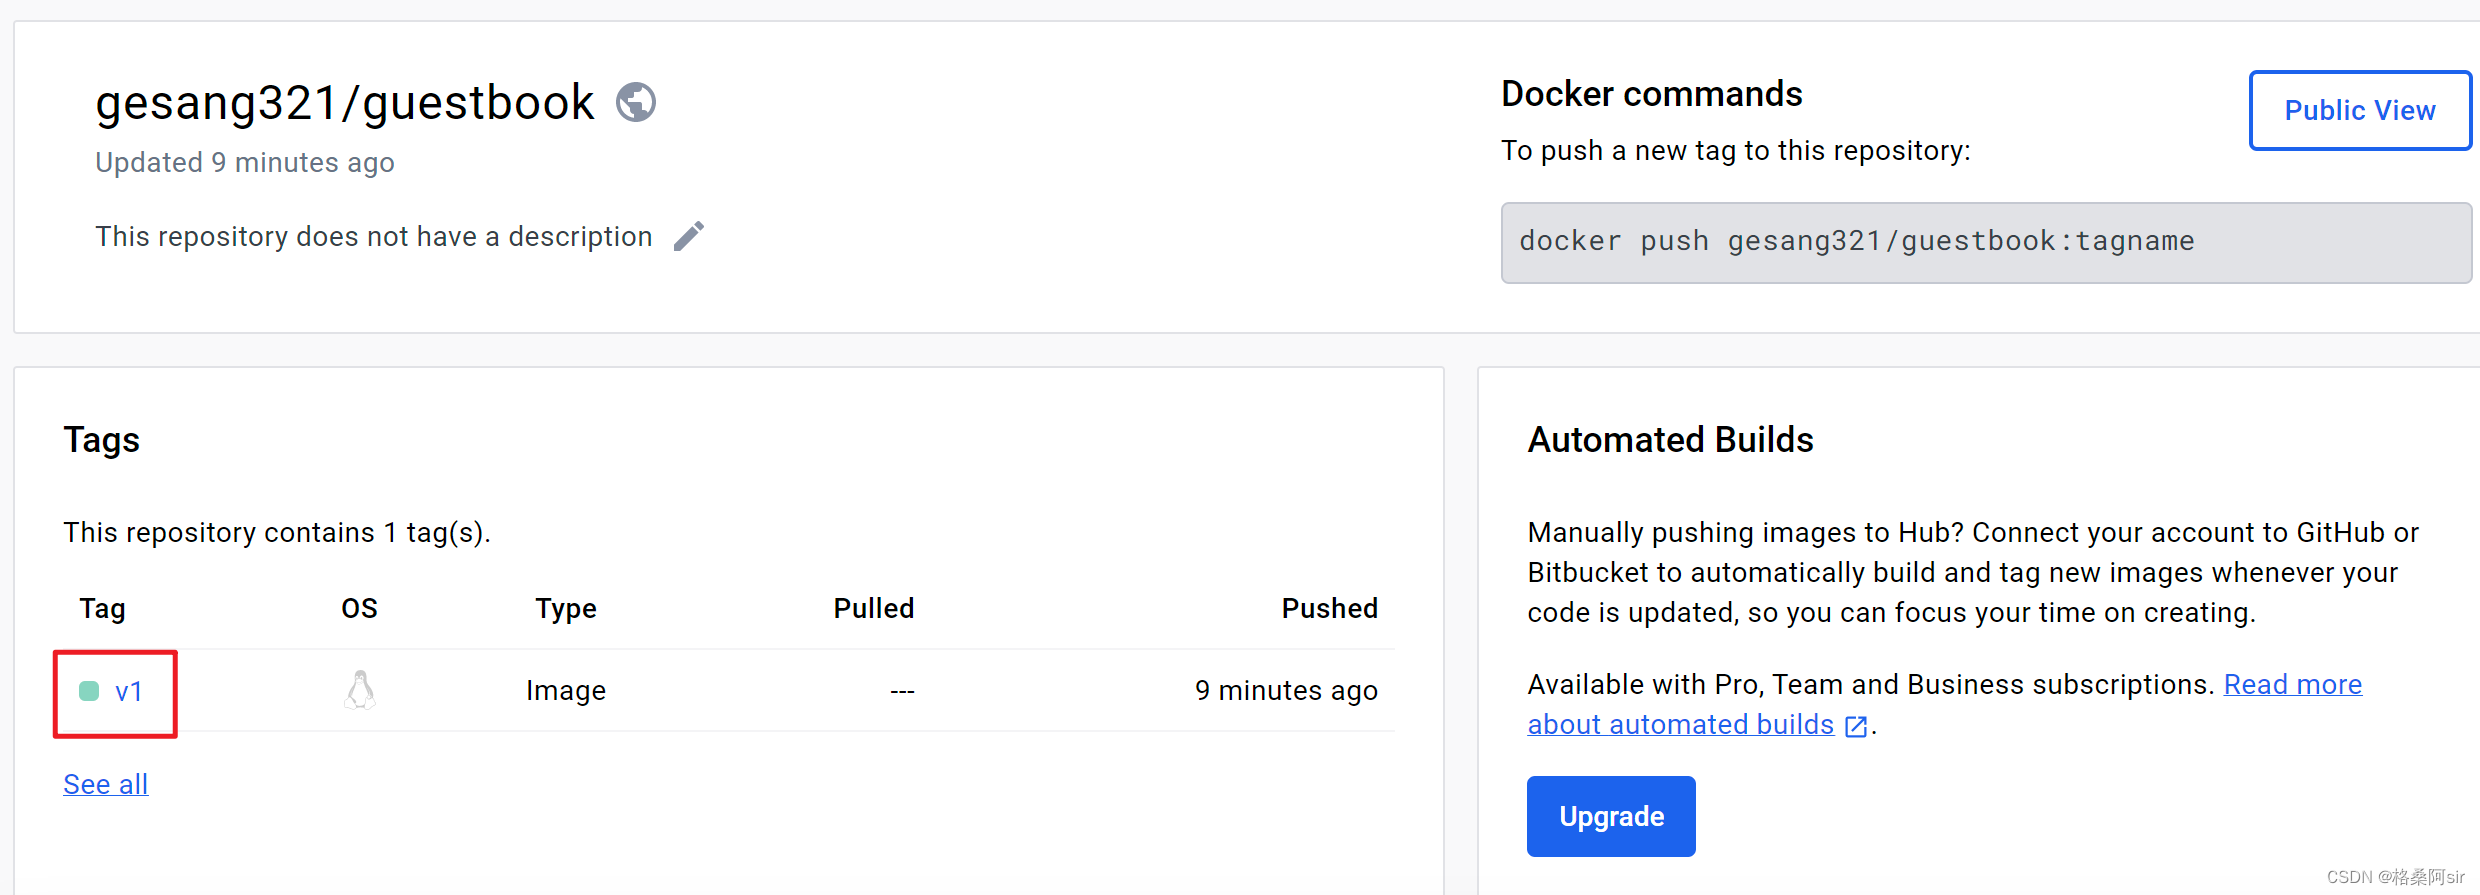This screenshot has height=895, width=2480.
Task: Open the Read more link
Action: pos(2292,684)
